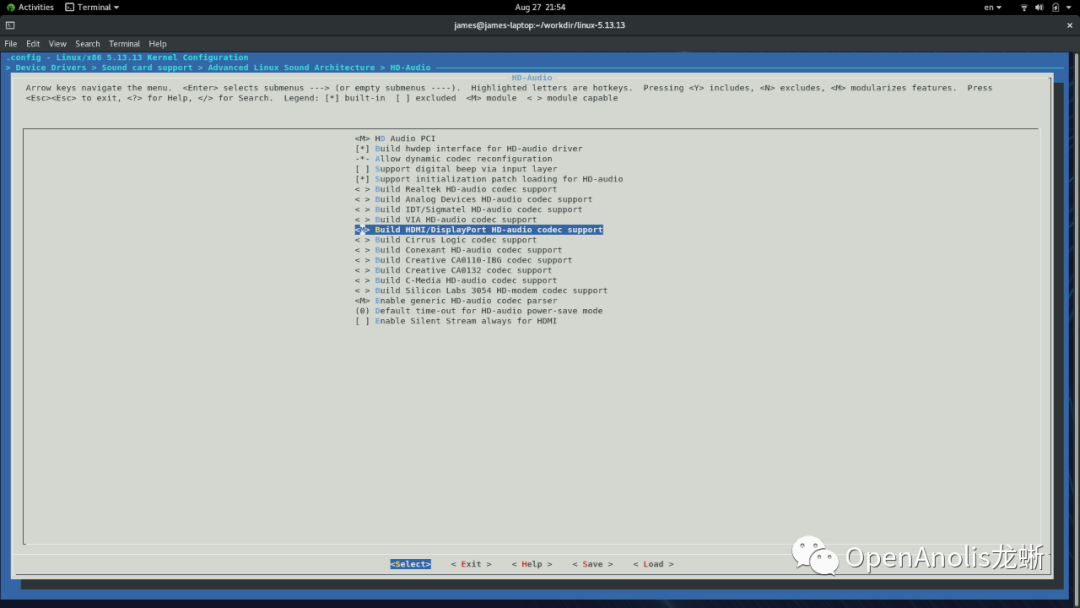
Task: Open the View menu
Action: click(x=58, y=43)
